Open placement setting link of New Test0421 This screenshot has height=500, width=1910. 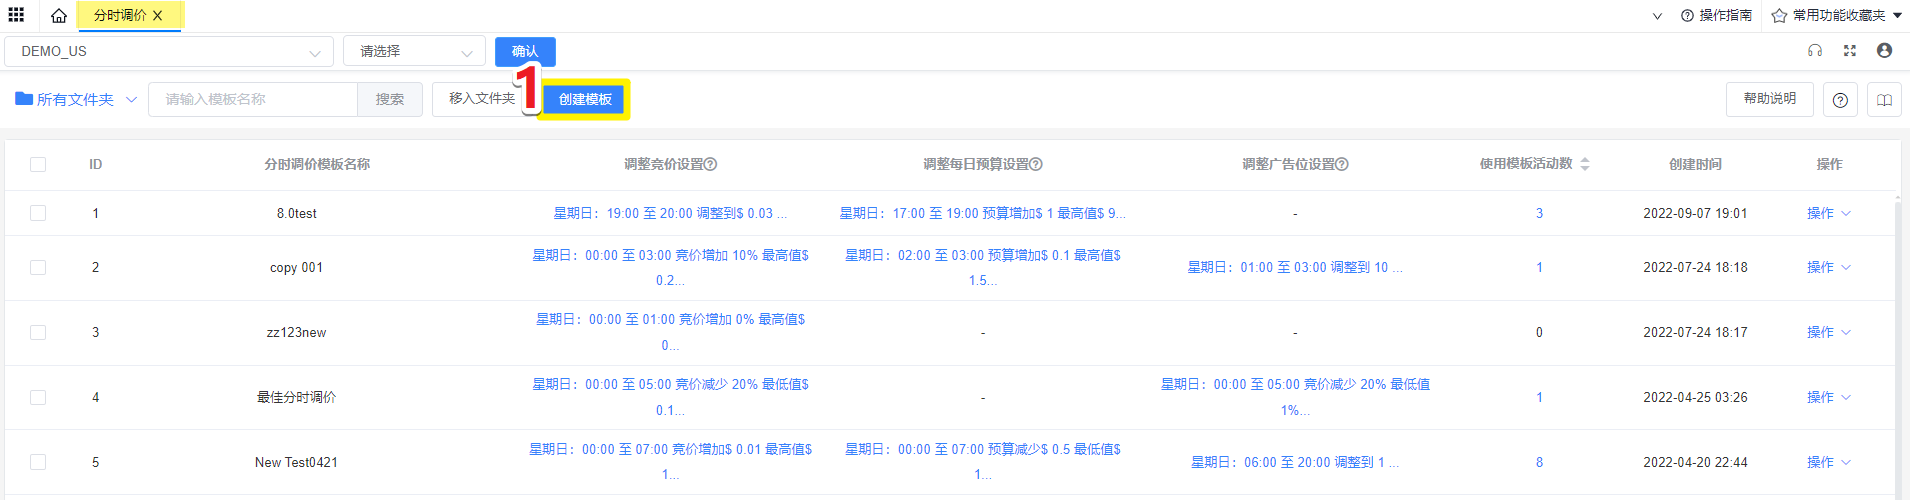coord(1295,462)
